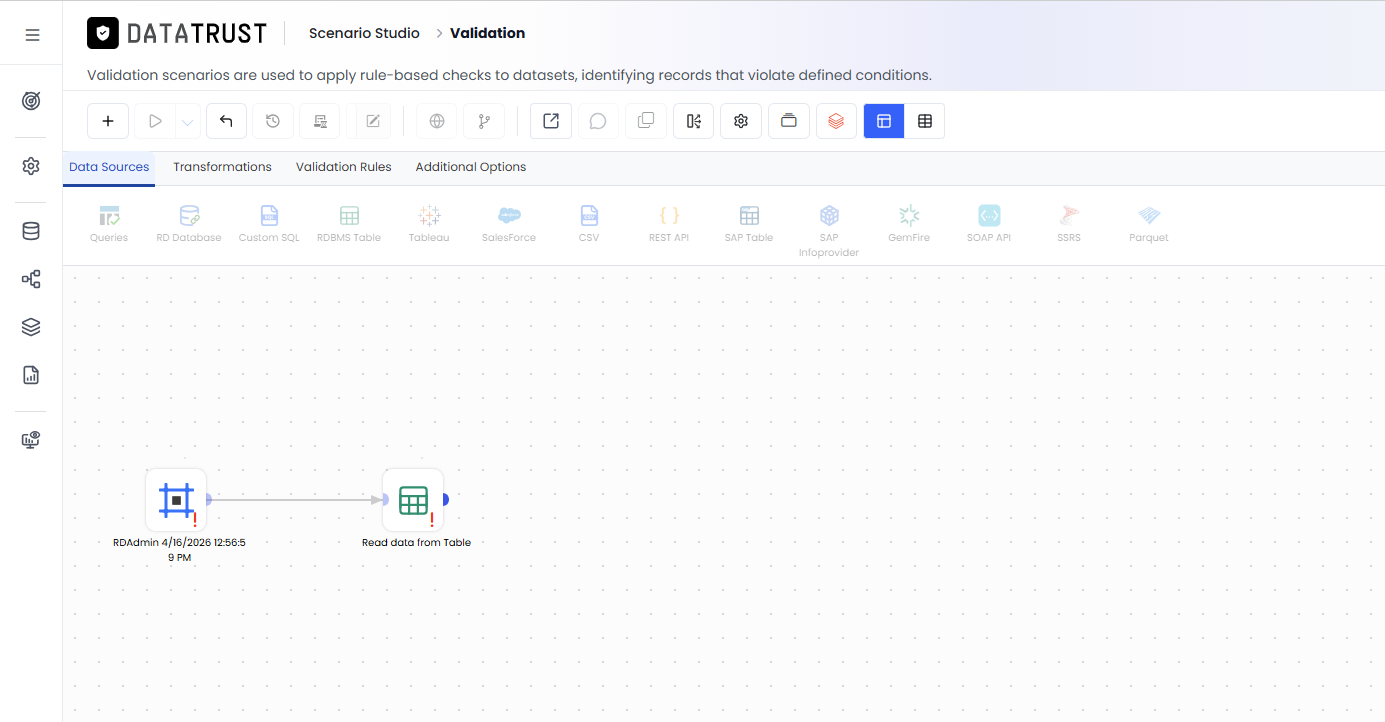The width and height of the screenshot is (1385, 722).
Task: Open the hamburger menu
Action: pos(32,35)
